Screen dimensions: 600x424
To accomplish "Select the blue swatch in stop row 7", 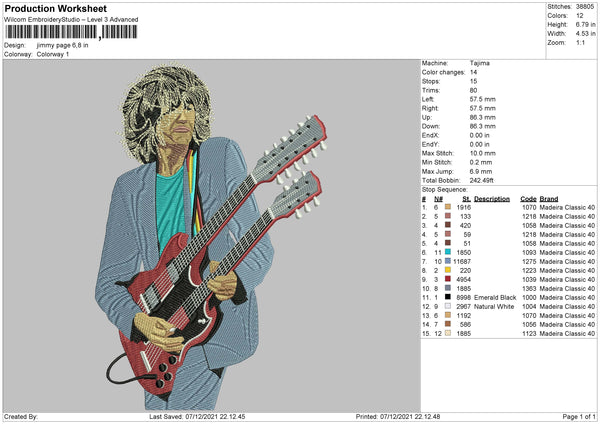I will click(x=448, y=261).
